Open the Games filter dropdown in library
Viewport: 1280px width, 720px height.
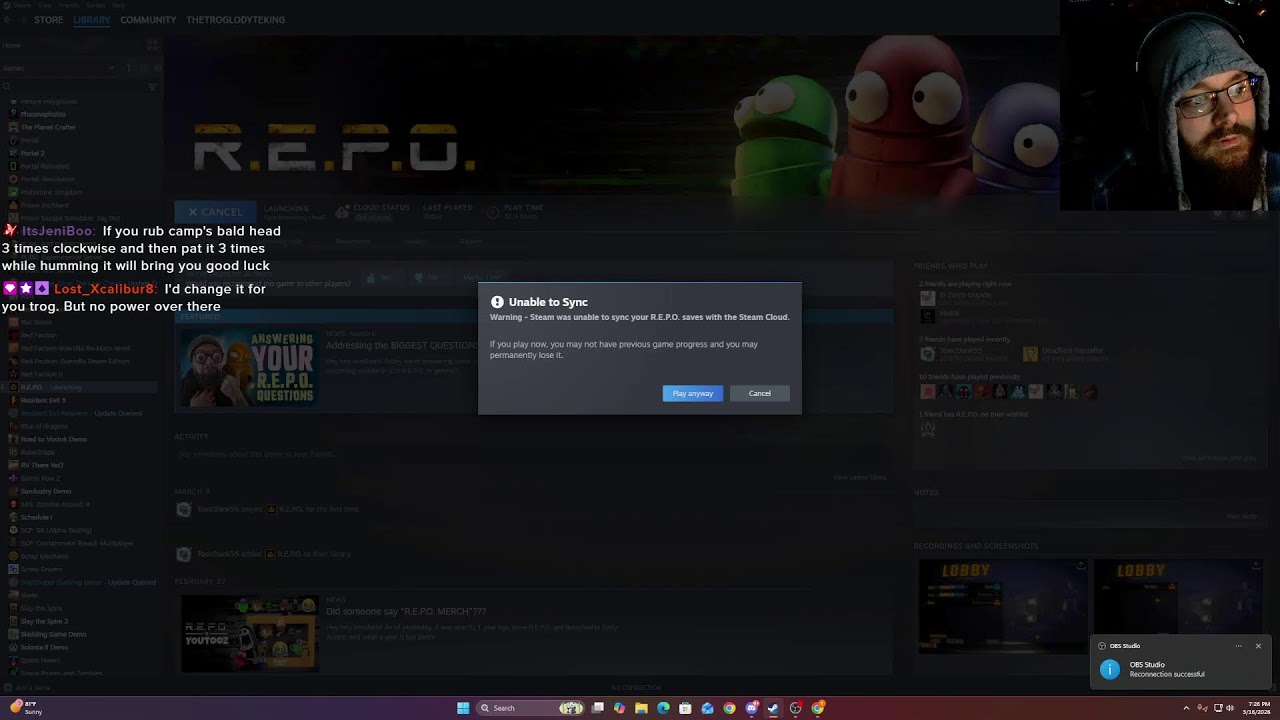(58, 68)
